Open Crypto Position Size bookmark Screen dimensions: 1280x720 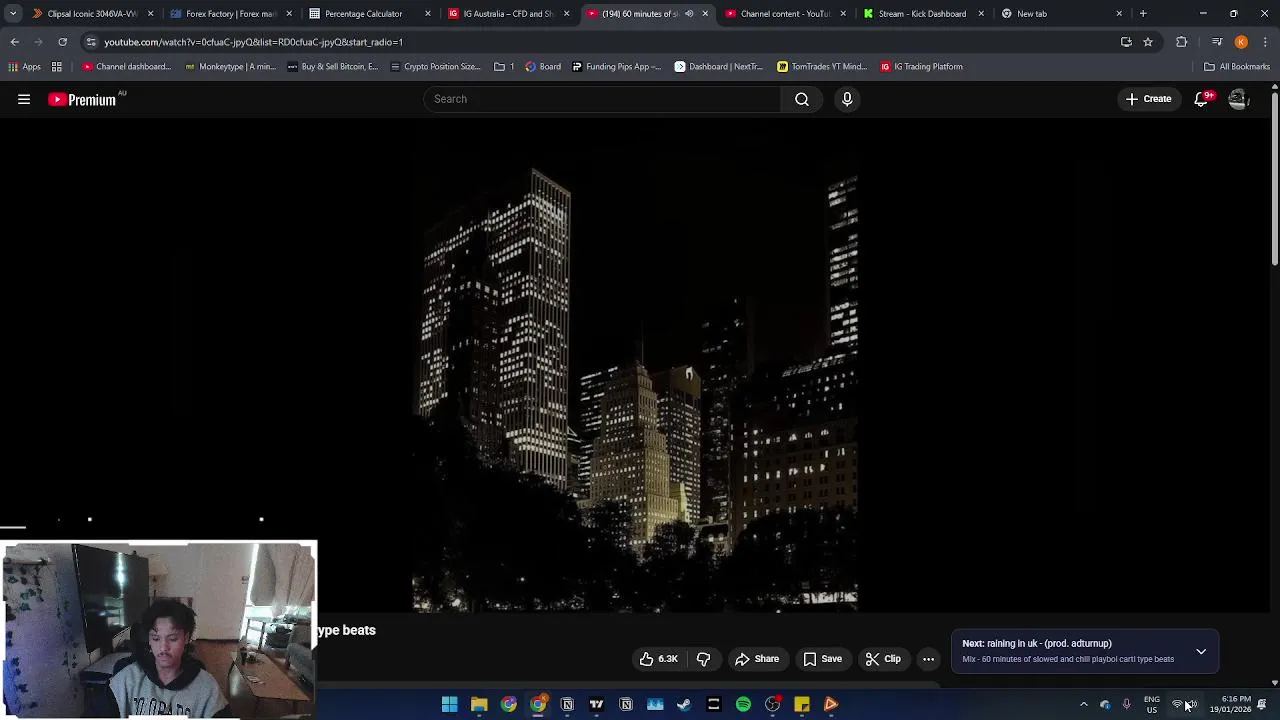point(436,67)
